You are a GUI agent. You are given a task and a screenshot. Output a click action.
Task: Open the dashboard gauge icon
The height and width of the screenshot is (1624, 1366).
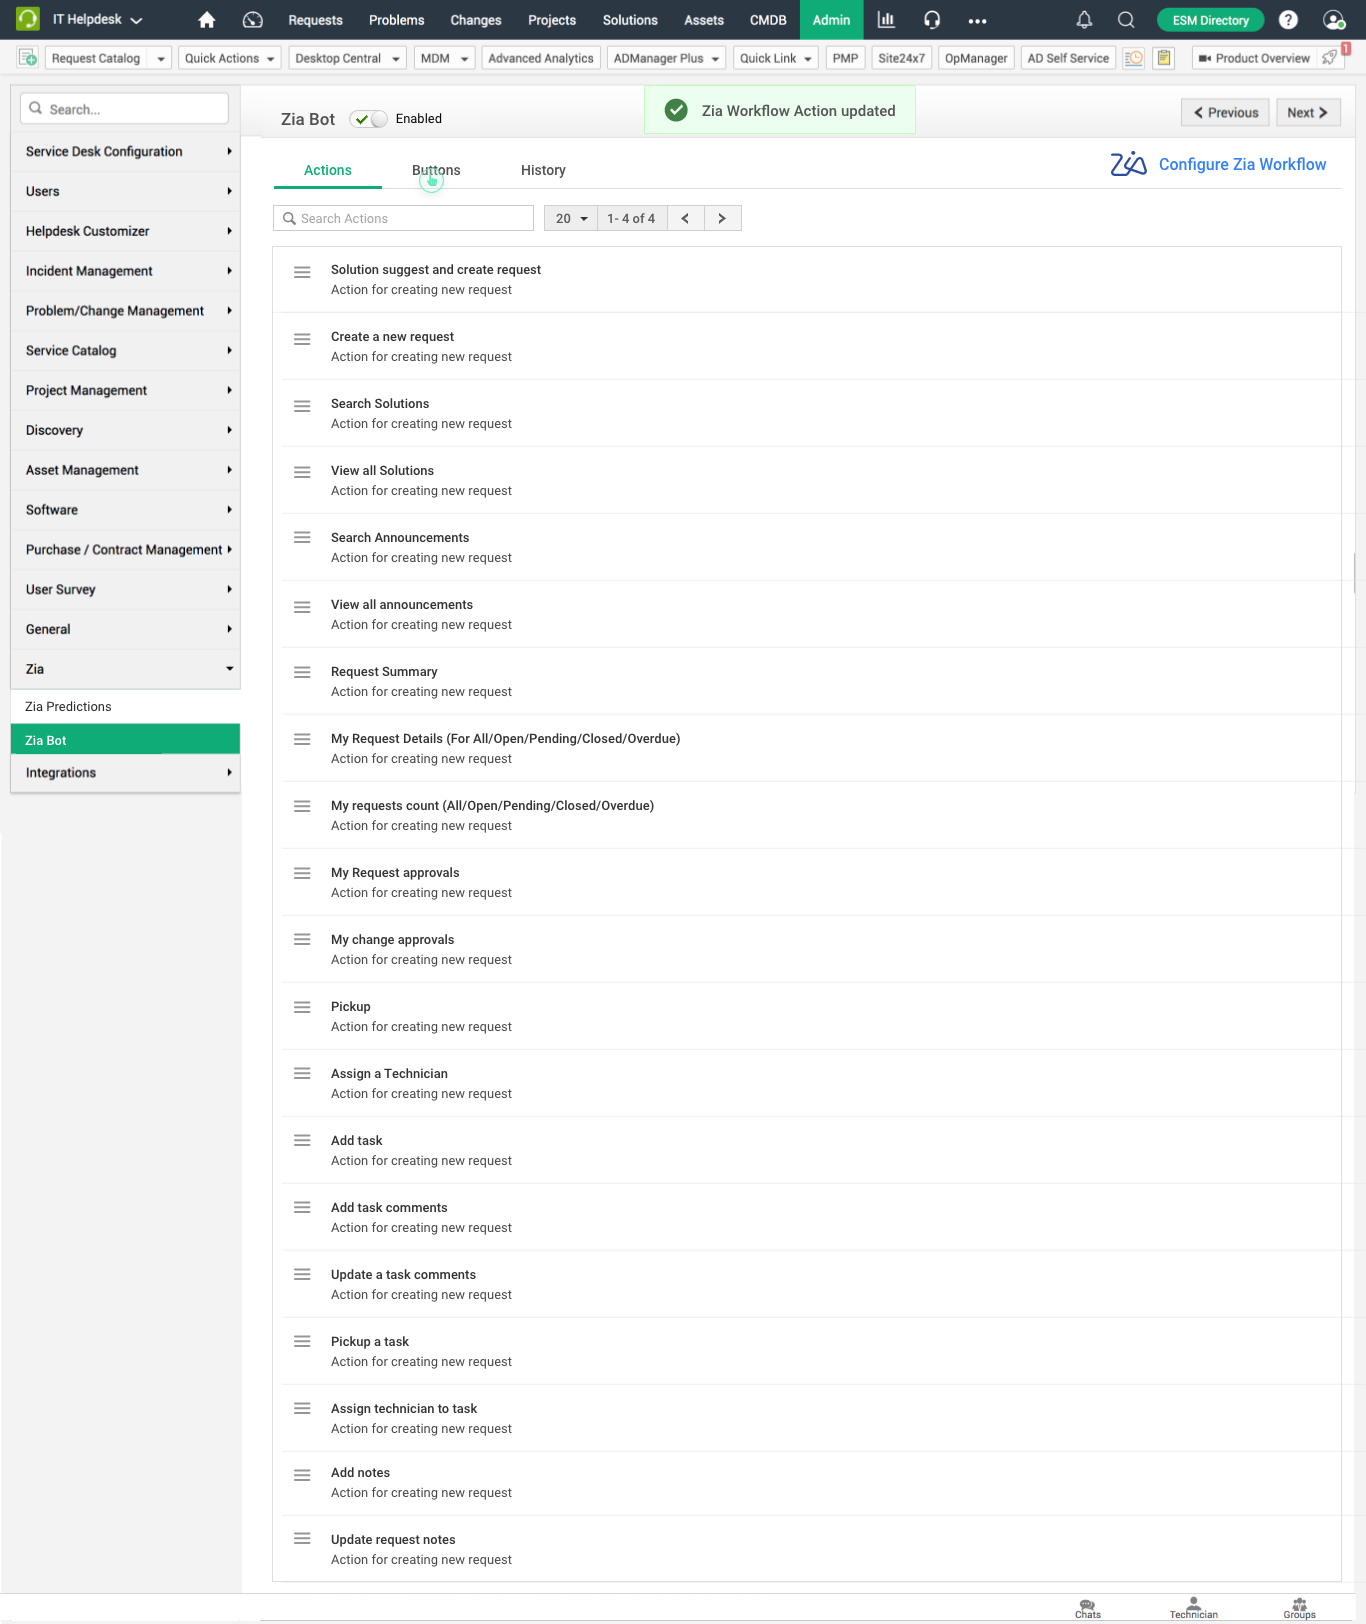253,20
